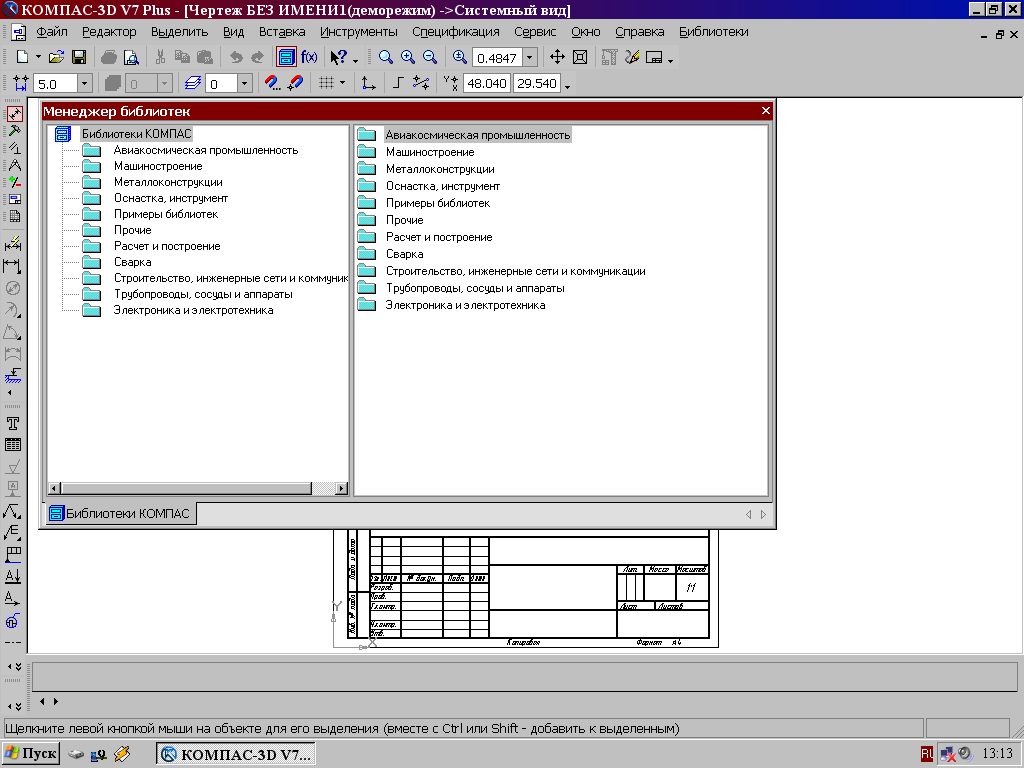Image resolution: width=1024 pixels, height=768 pixels.
Task: Click the RU language indicator in tray
Action: [x=927, y=754]
